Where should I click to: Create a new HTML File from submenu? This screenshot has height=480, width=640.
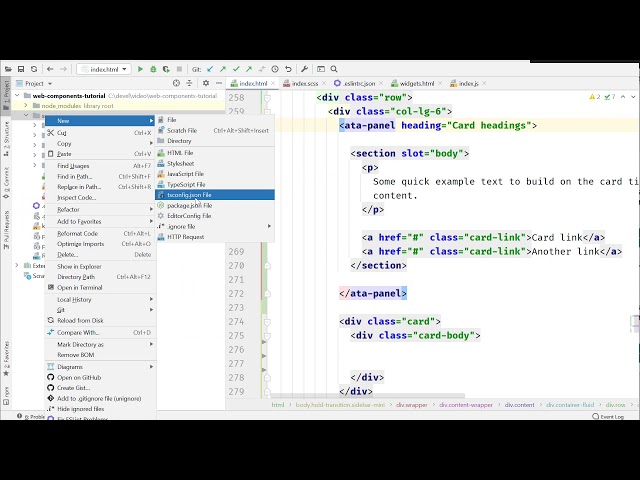(x=215, y=153)
